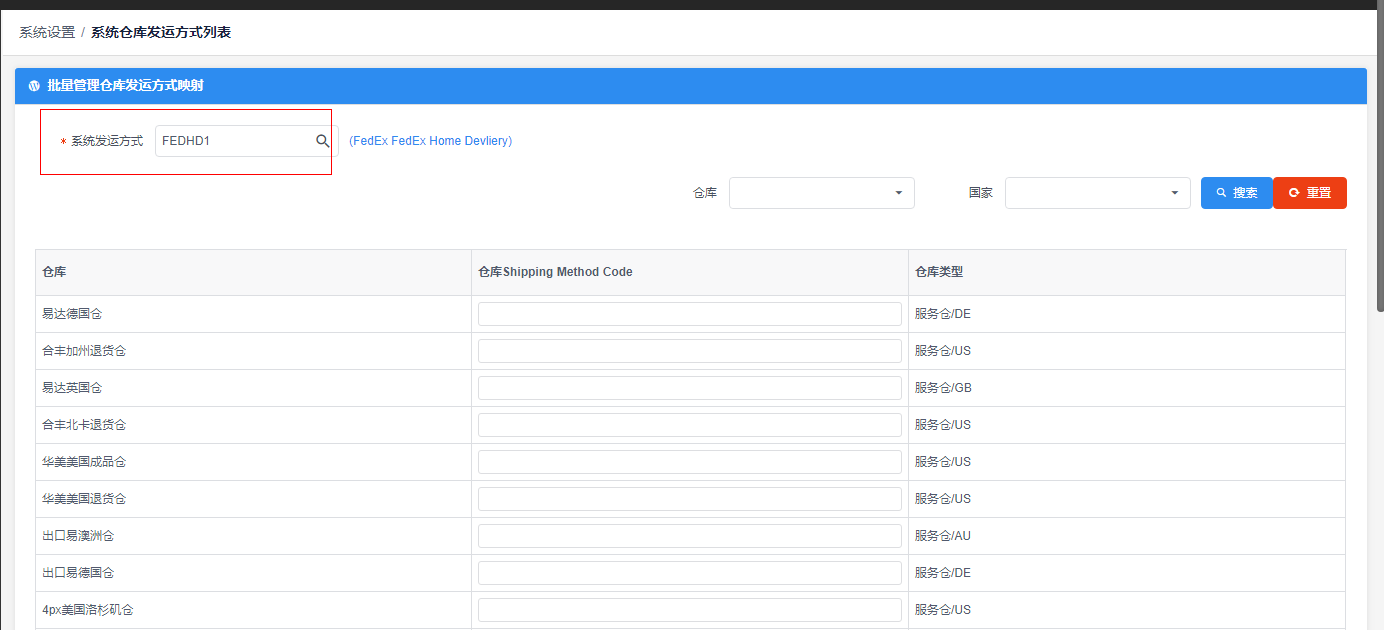This screenshot has width=1384, height=630.
Task: Click the 重置 reset button
Action: (x=1310, y=193)
